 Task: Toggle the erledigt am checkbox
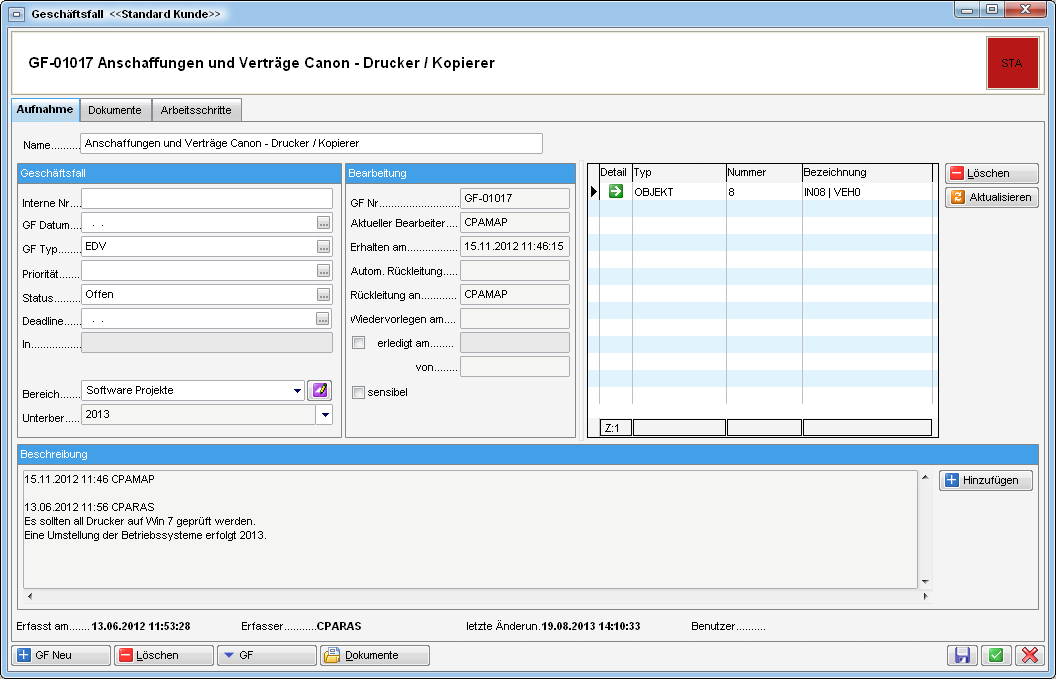(358, 343)
